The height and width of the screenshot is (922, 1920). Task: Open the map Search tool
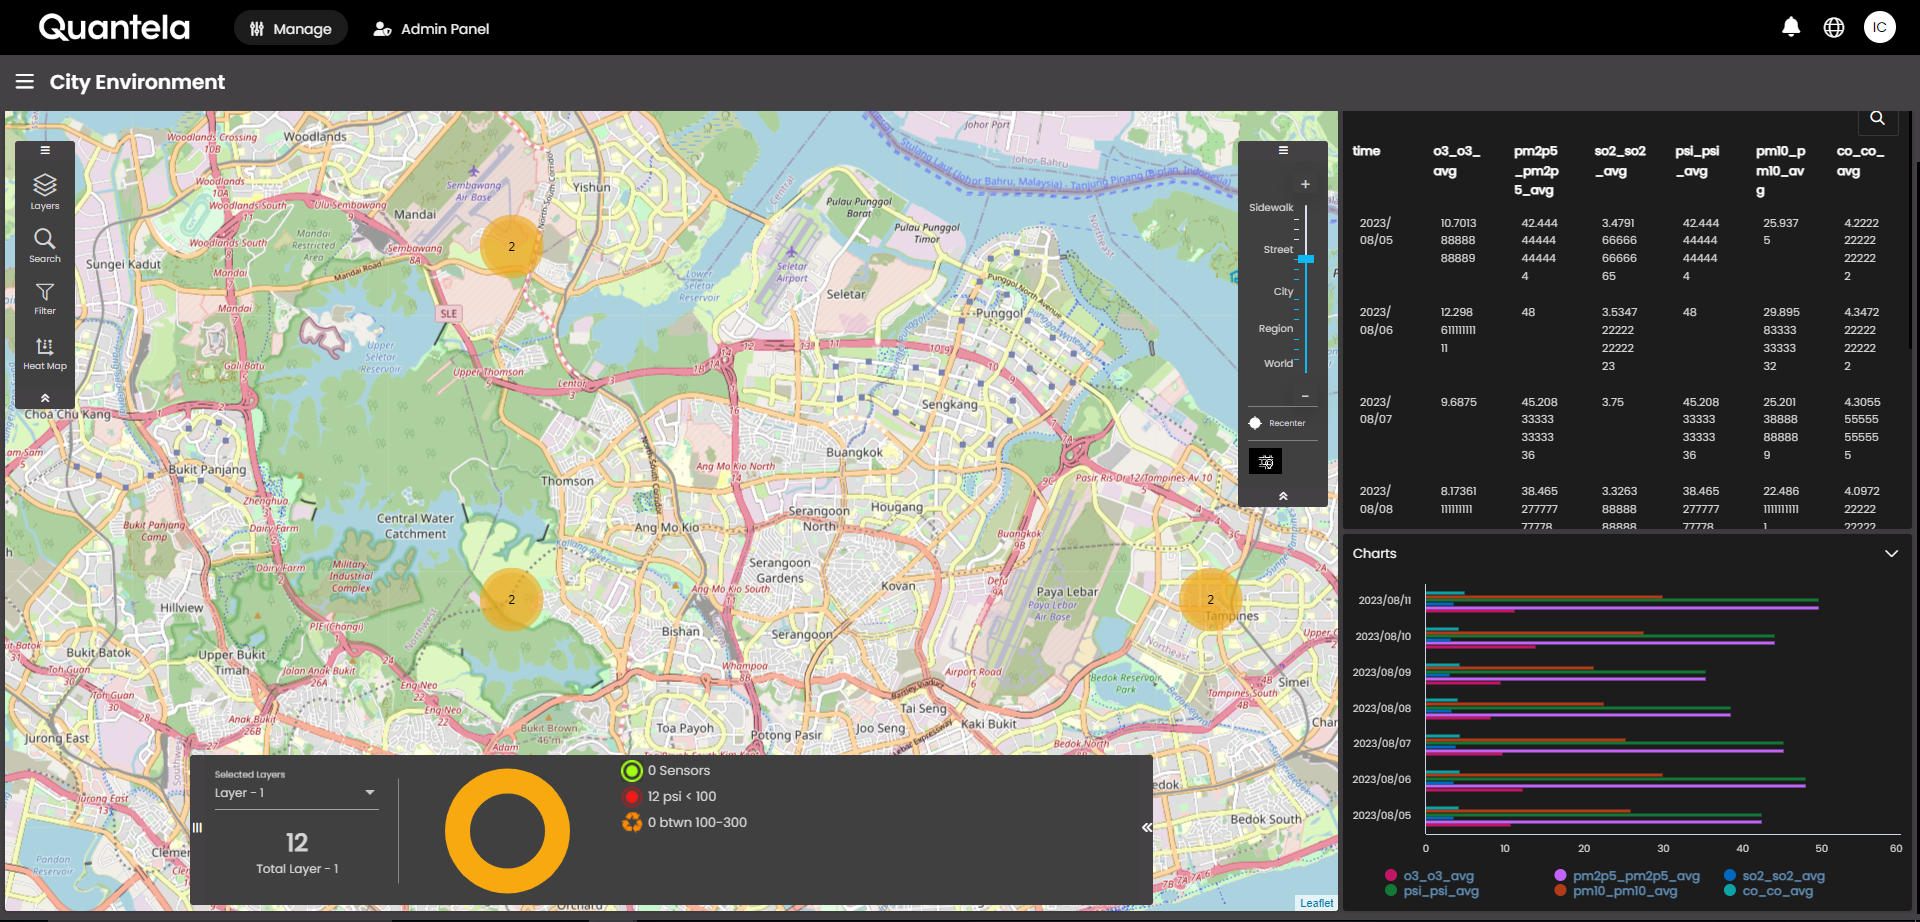click(x=45, y=246)
